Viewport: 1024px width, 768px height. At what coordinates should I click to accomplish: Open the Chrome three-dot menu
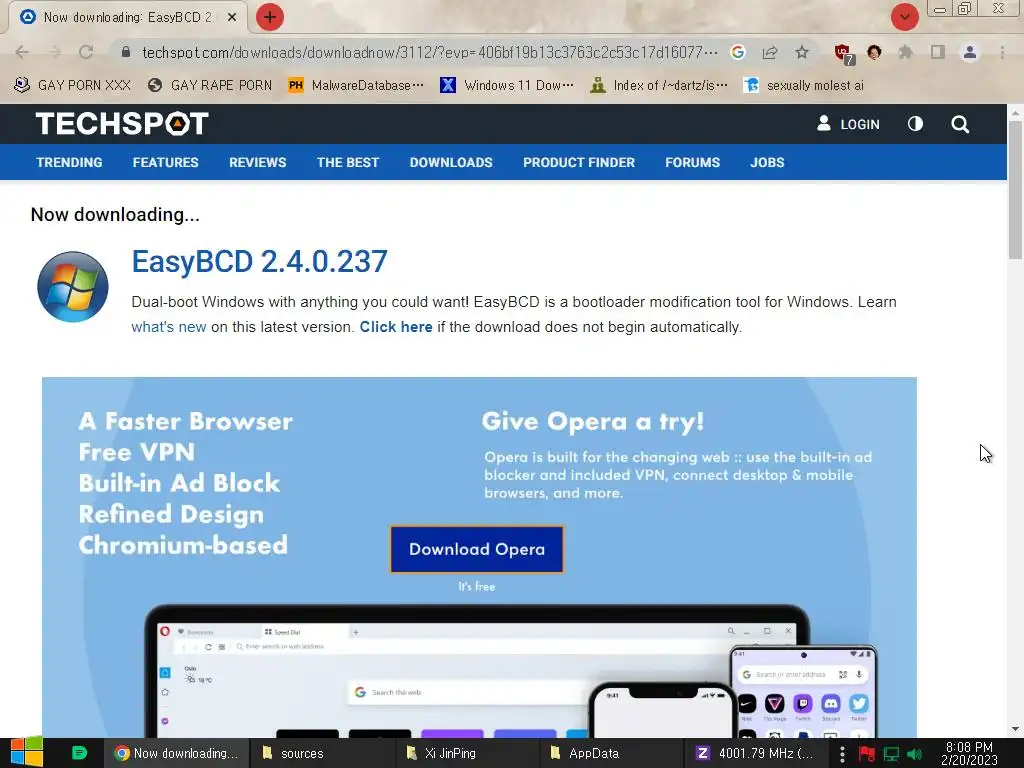point(1002,52)
